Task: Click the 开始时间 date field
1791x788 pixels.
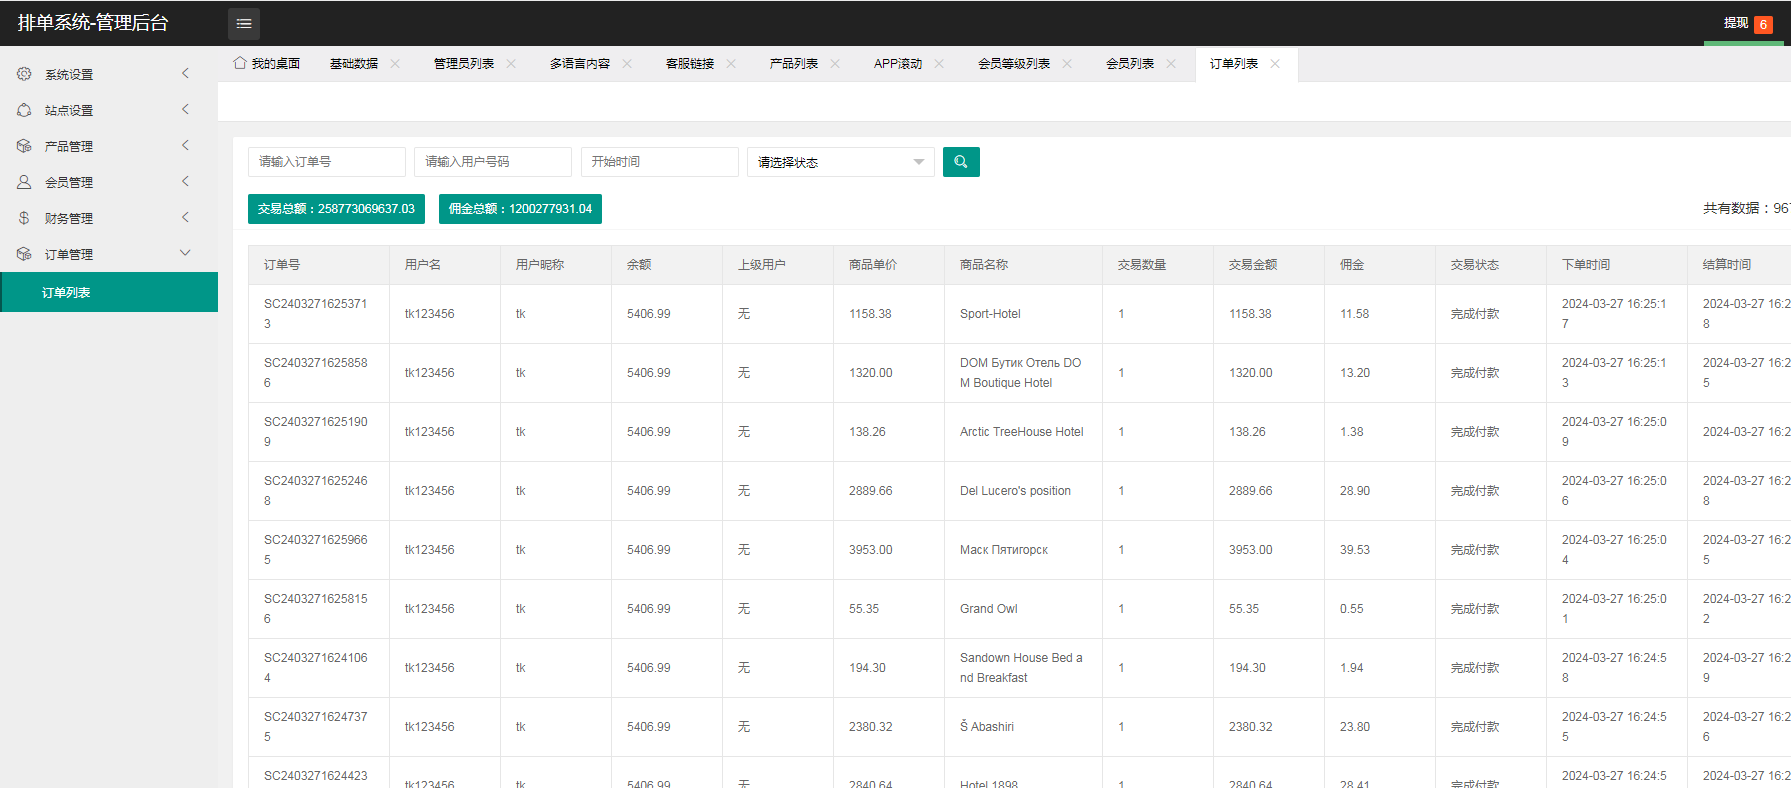Action: [x=660, y=162]
